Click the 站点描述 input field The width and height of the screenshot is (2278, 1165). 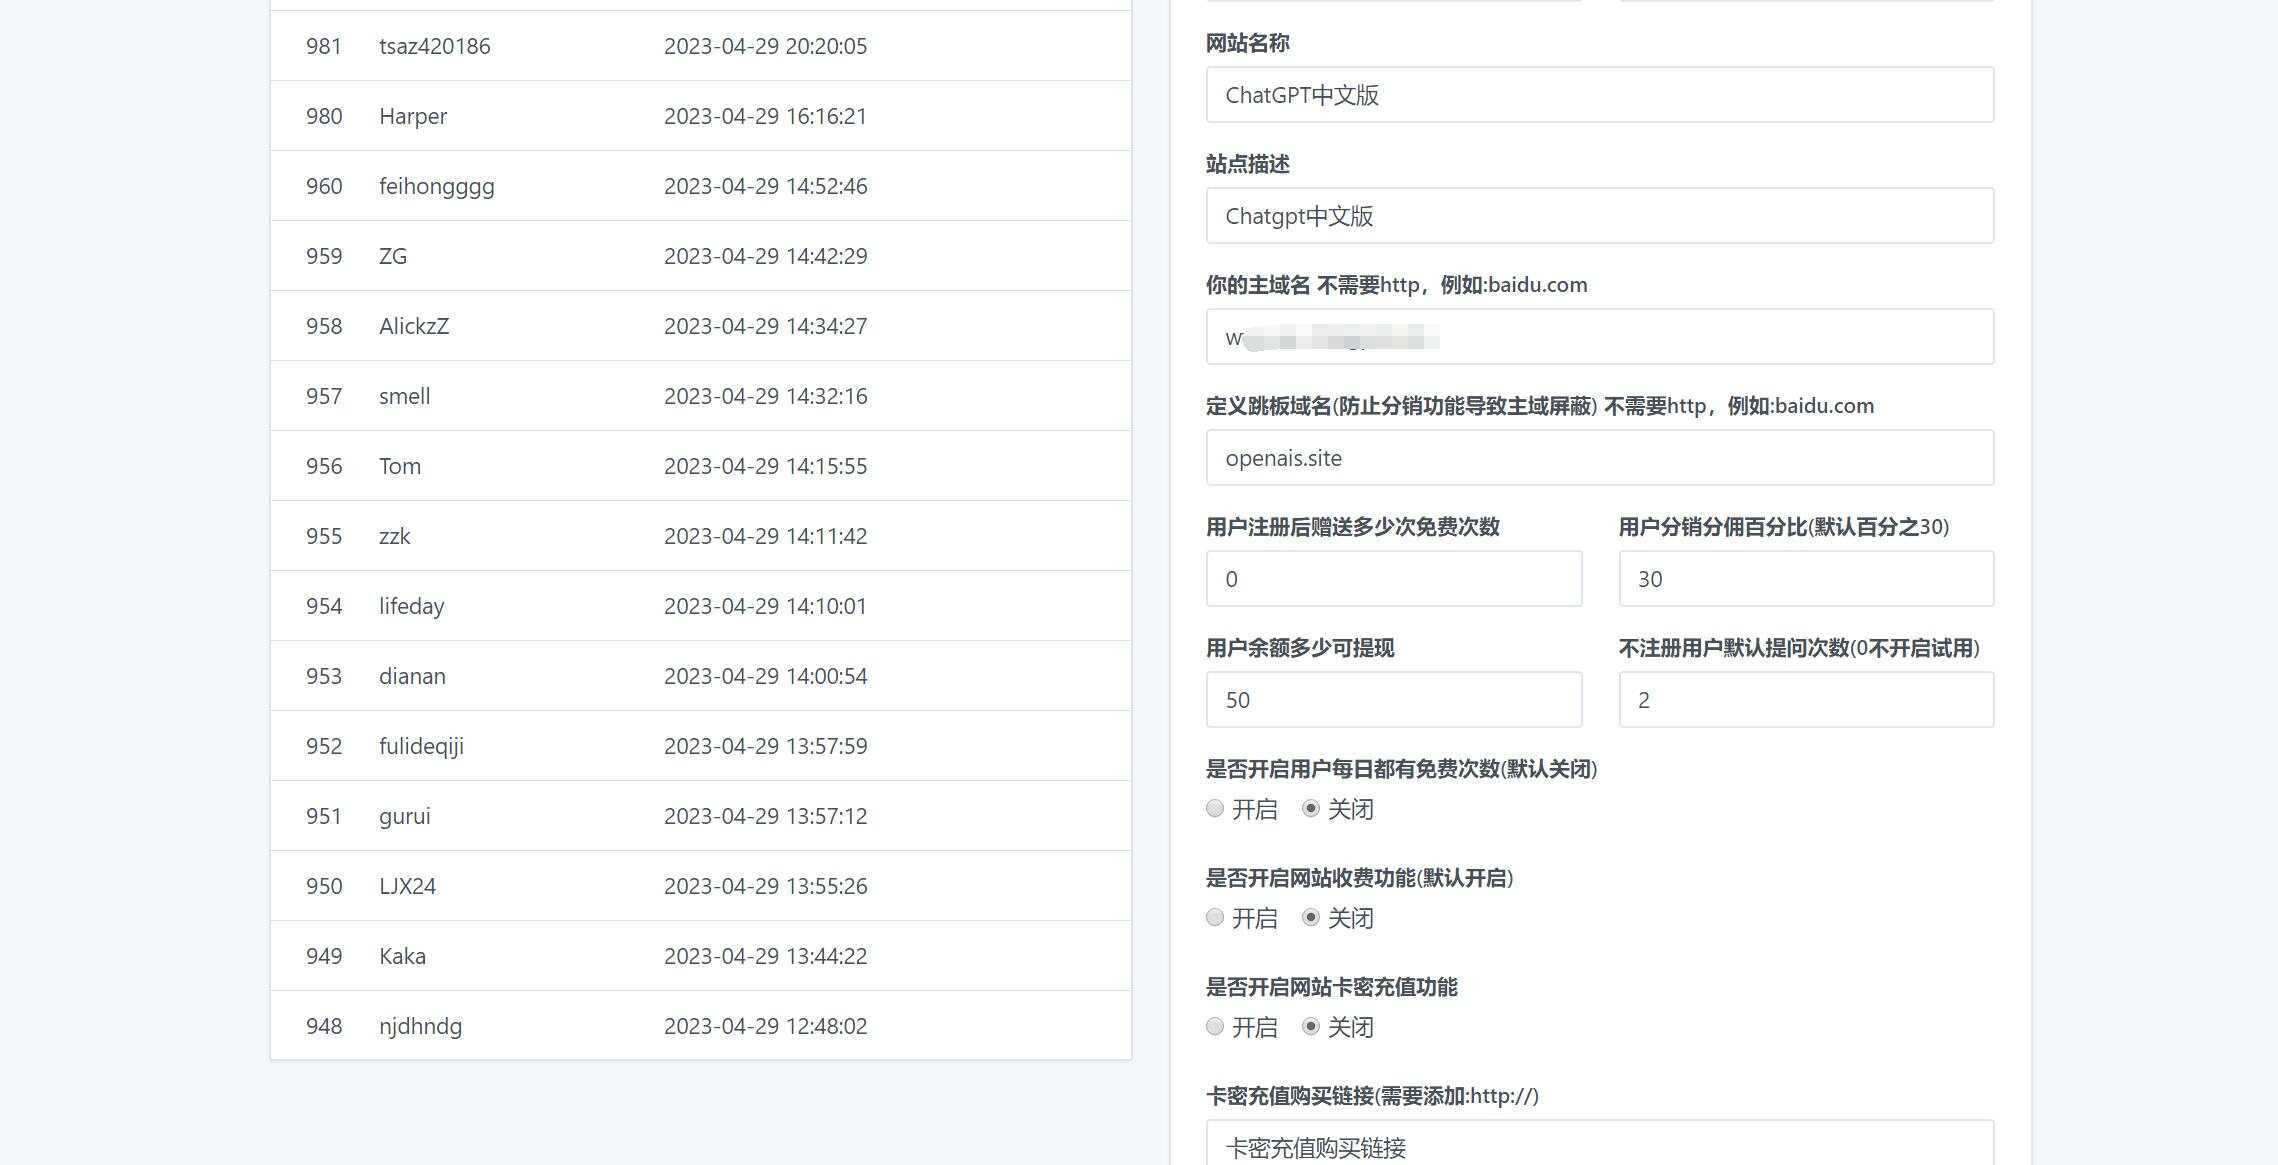coord(1598,215)
